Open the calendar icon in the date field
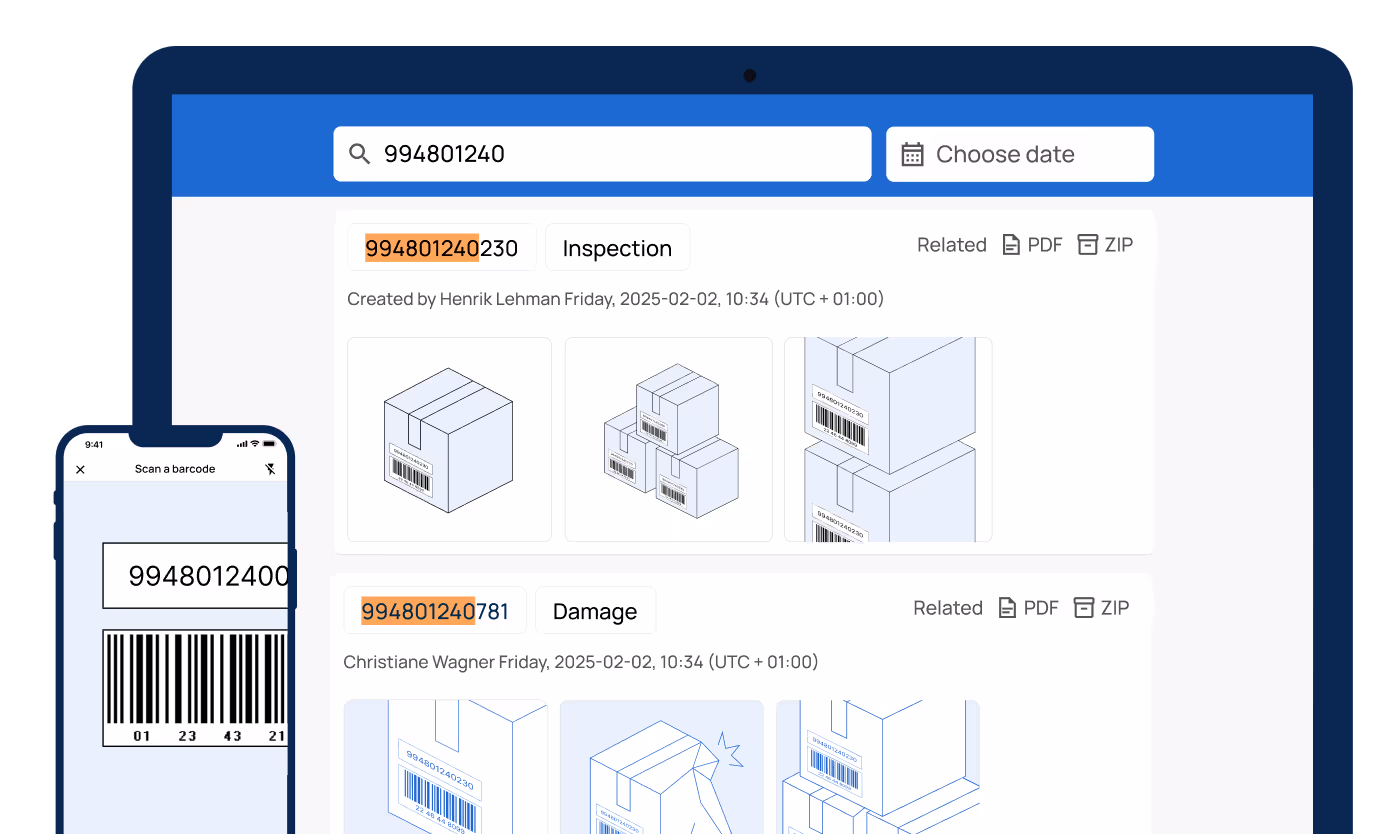Viewport: 1400px width, 834px height. point(912,154)
